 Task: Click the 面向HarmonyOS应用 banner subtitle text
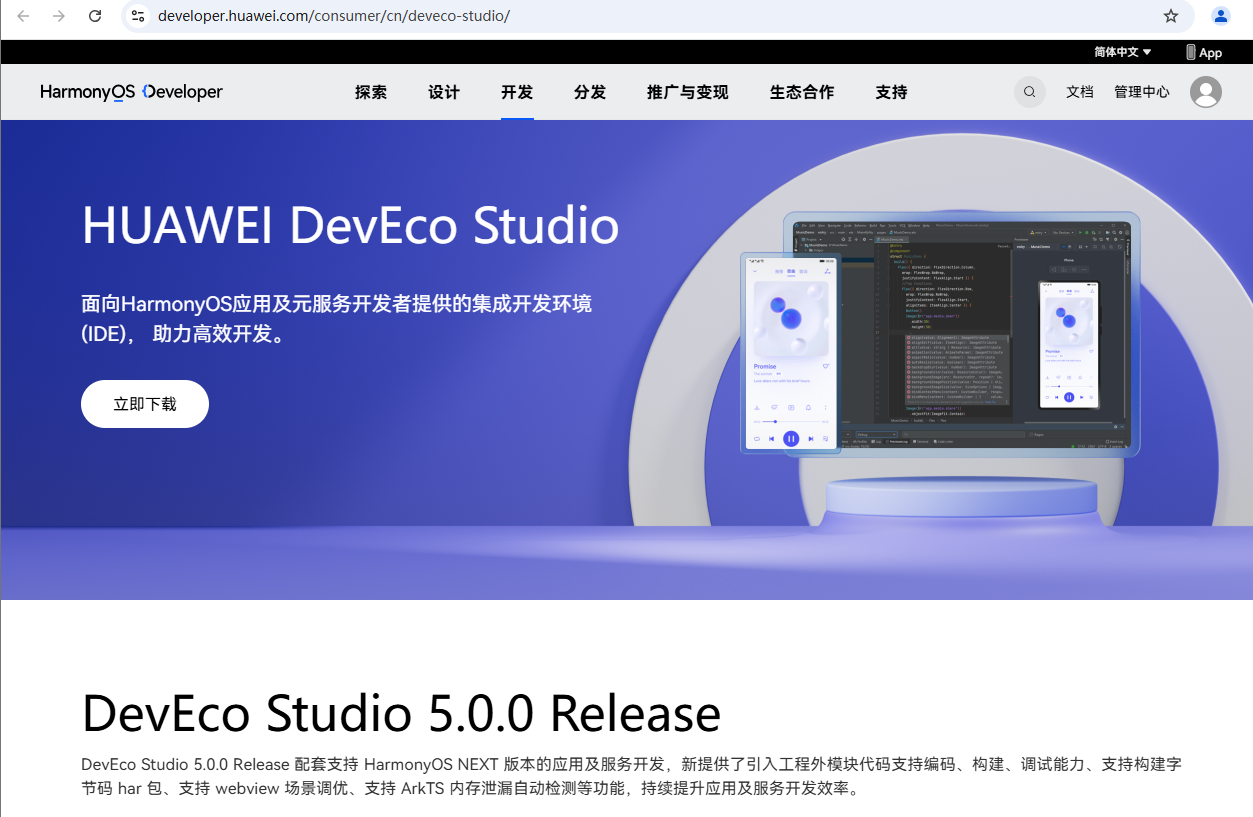[336, 318]
